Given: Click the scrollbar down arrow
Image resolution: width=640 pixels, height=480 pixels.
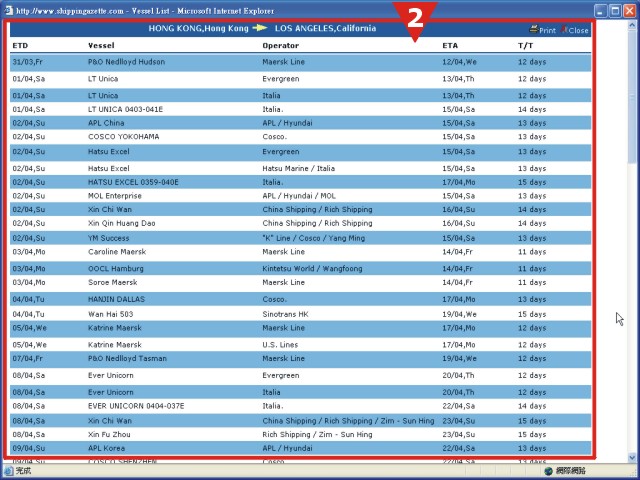Looking at the screenshot, I should click(x=633, y=457).
